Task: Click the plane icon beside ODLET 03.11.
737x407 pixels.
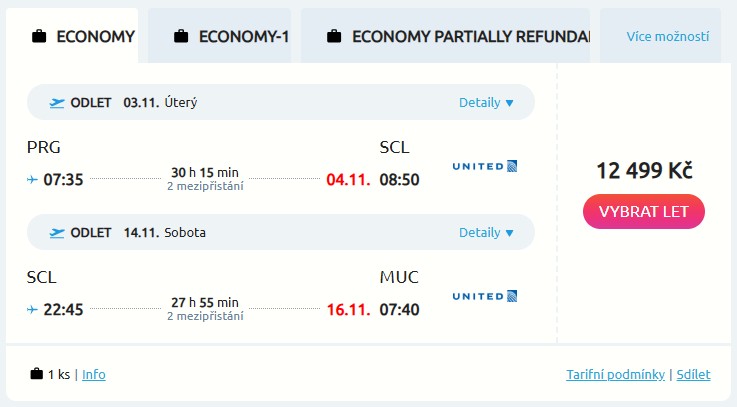Action: 57,102
